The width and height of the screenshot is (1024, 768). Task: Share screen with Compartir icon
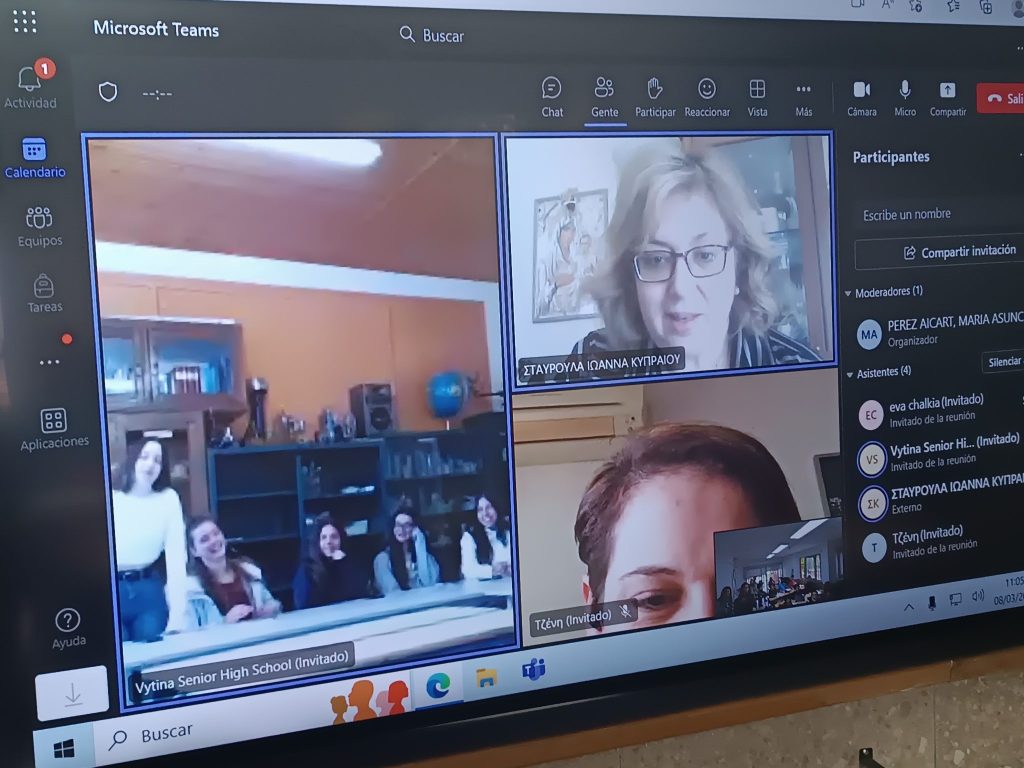(x=947, y=97)
